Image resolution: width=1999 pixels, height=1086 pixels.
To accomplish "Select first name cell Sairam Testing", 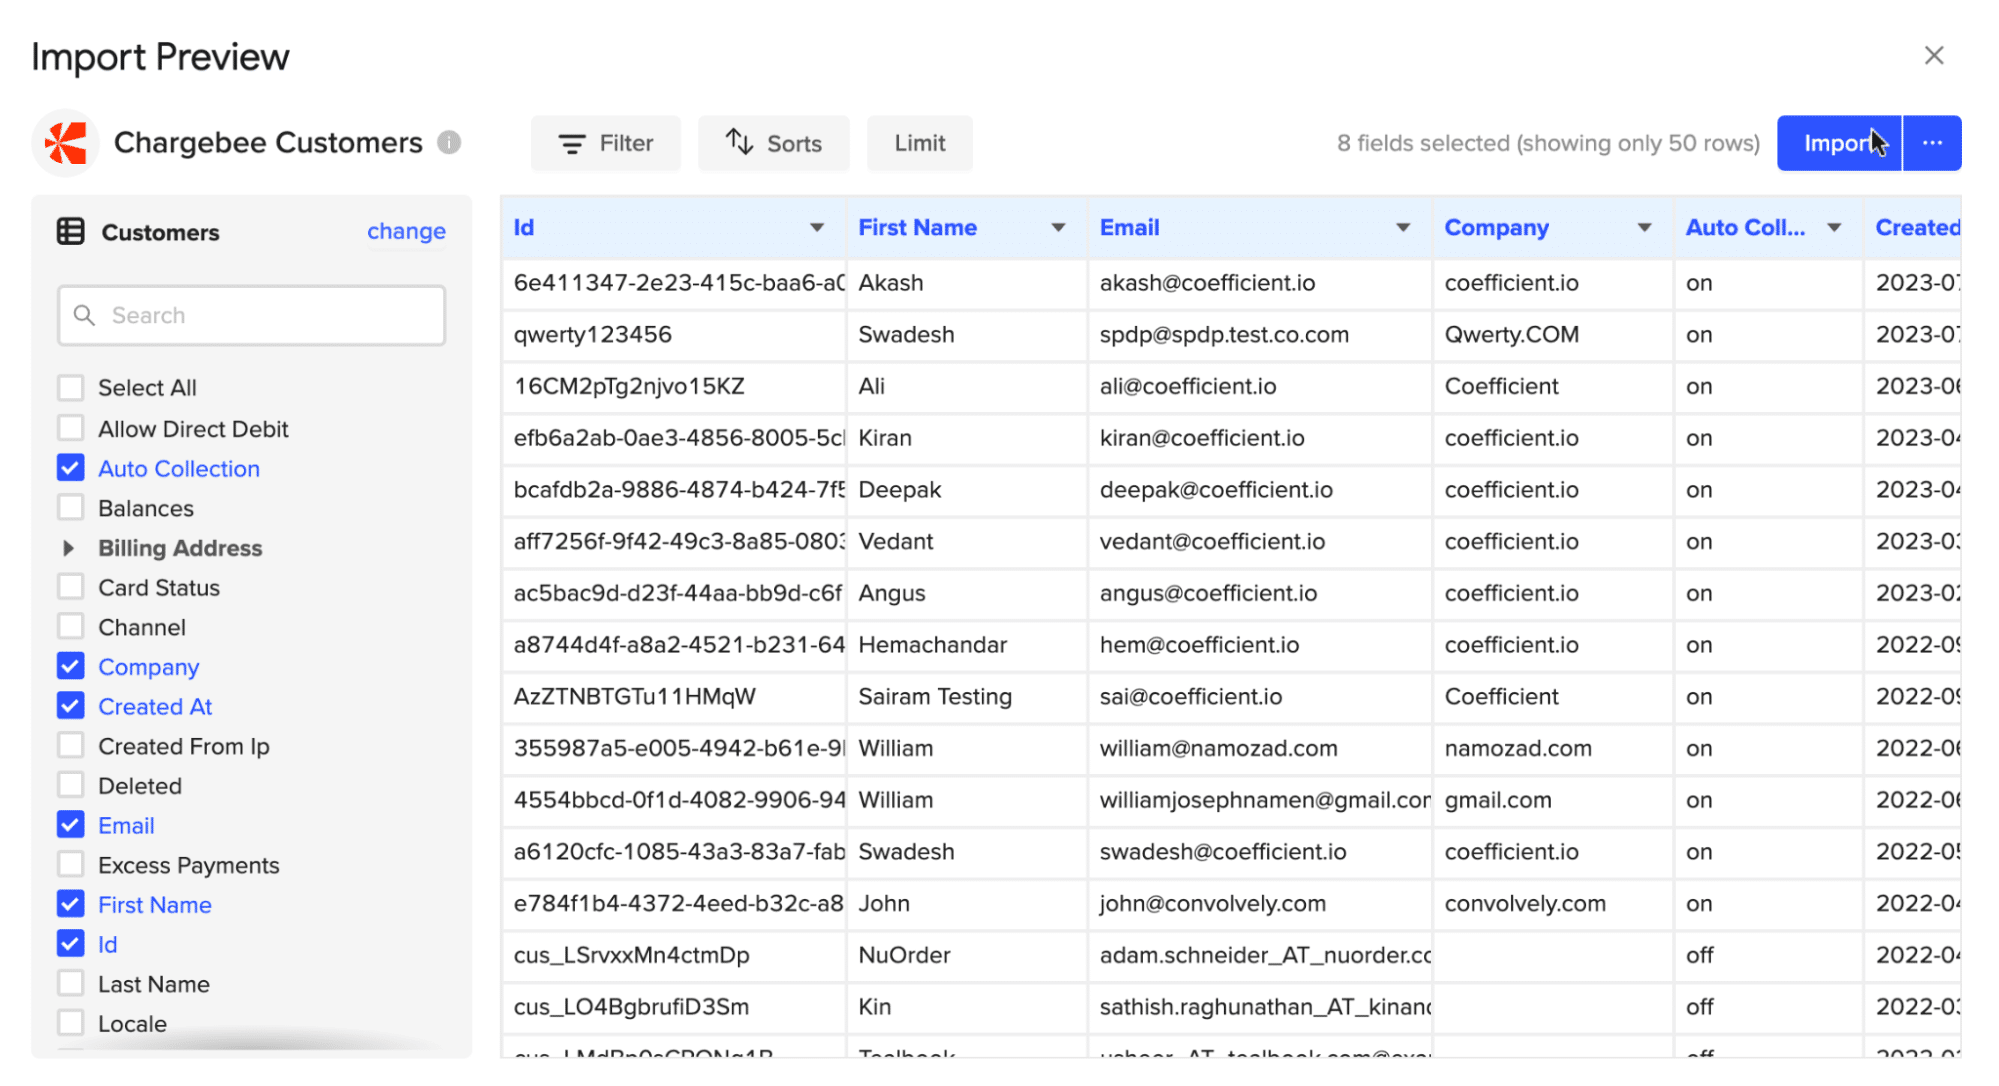I will coord(967,697).
